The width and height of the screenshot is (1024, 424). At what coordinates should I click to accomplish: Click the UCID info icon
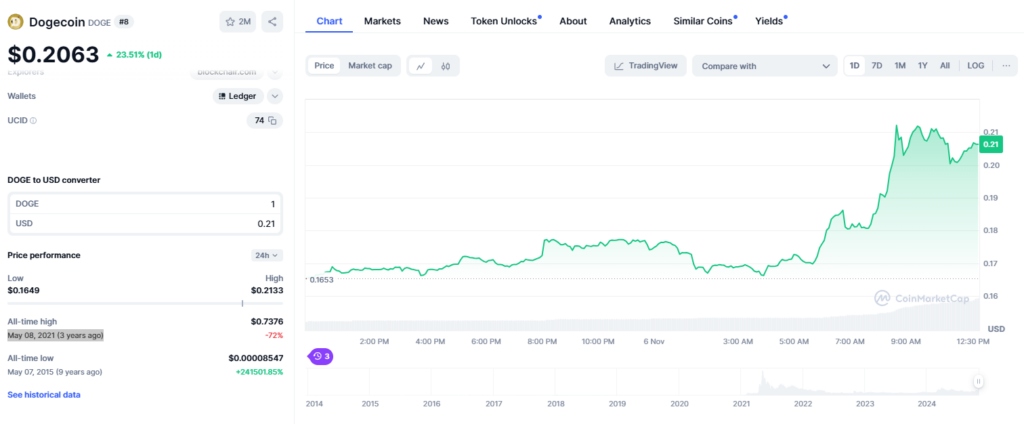[x=33, y=121]
